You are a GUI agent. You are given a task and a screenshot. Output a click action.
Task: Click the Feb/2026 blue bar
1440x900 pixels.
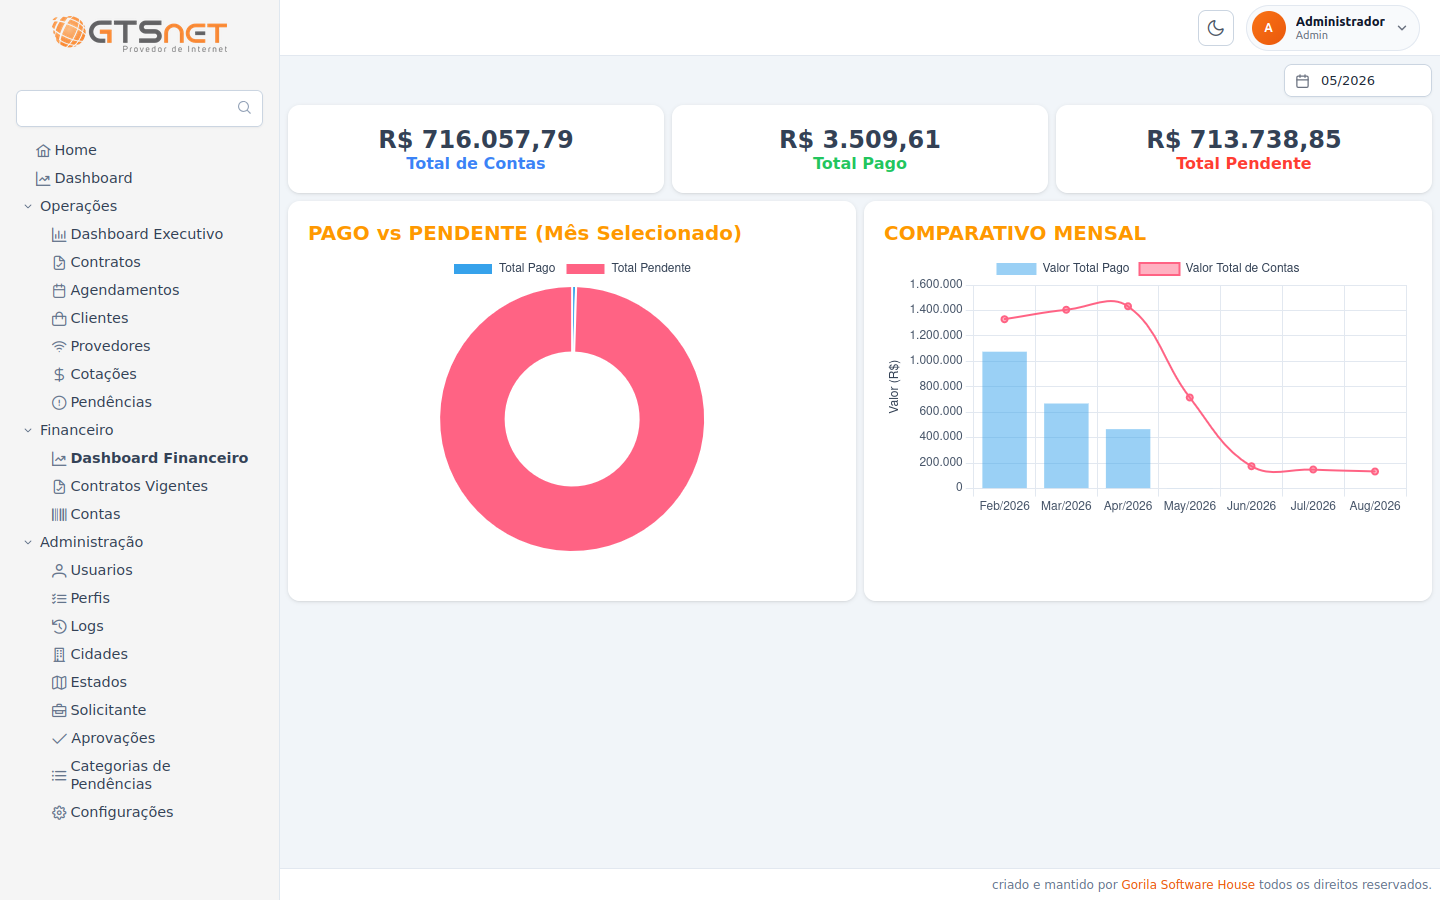click(1004, 420)
